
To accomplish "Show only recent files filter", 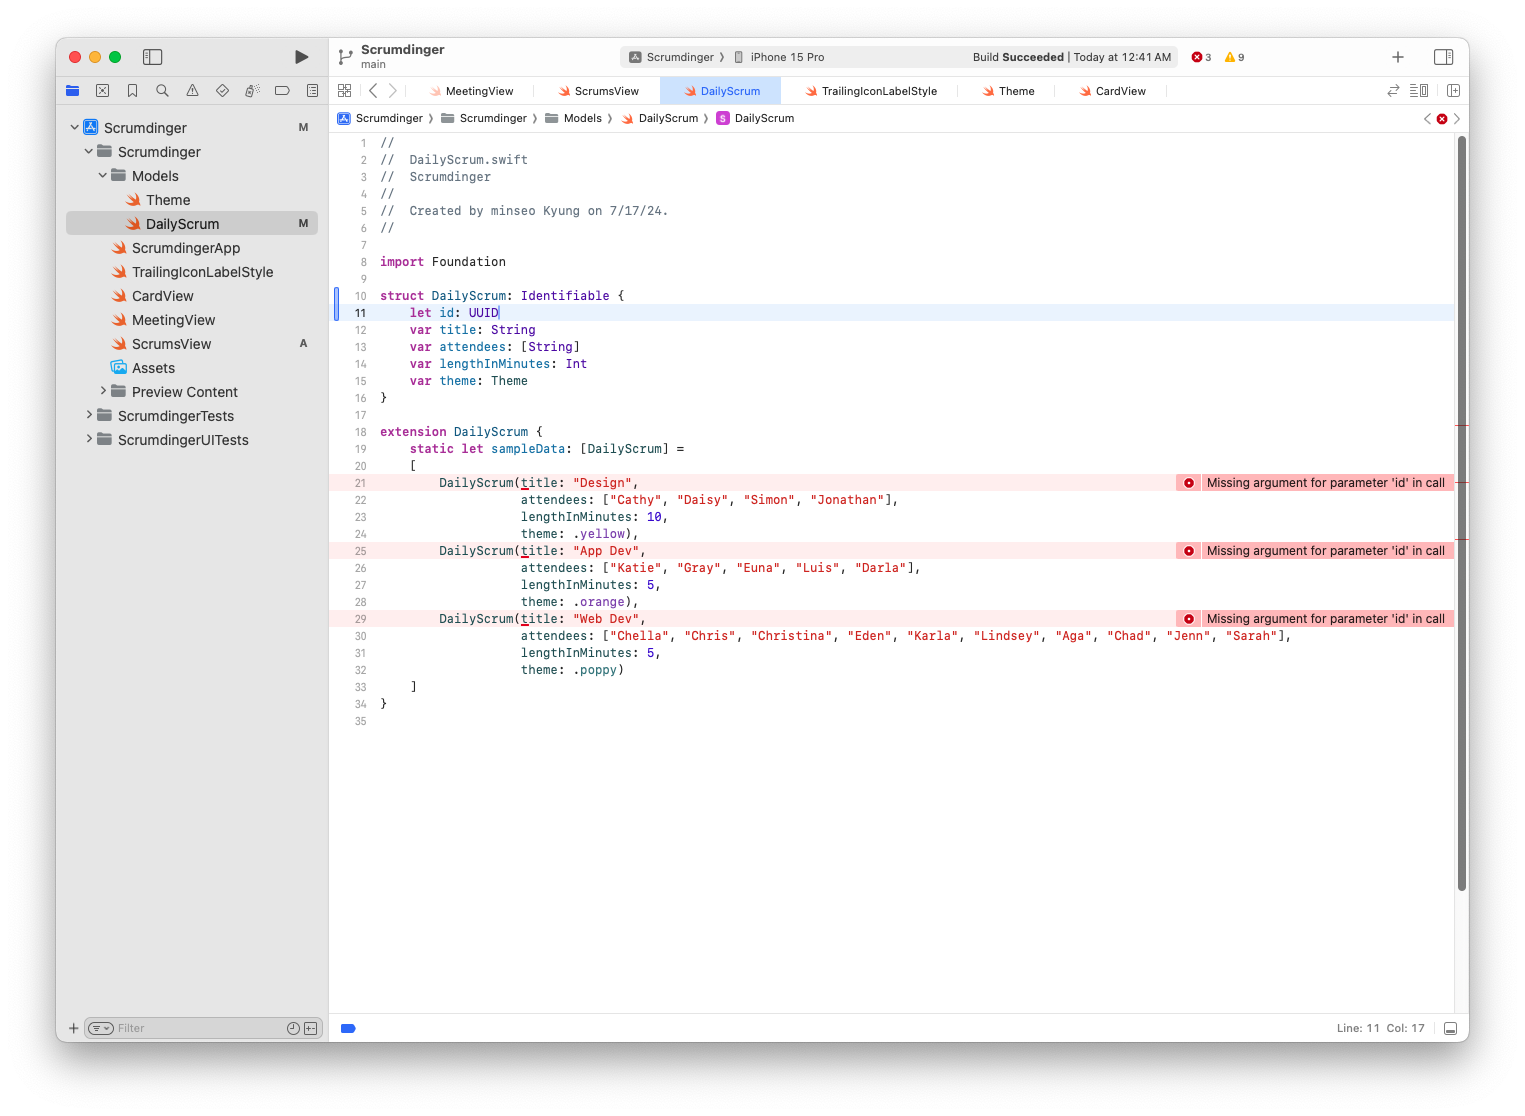I will click(293, 1028).
